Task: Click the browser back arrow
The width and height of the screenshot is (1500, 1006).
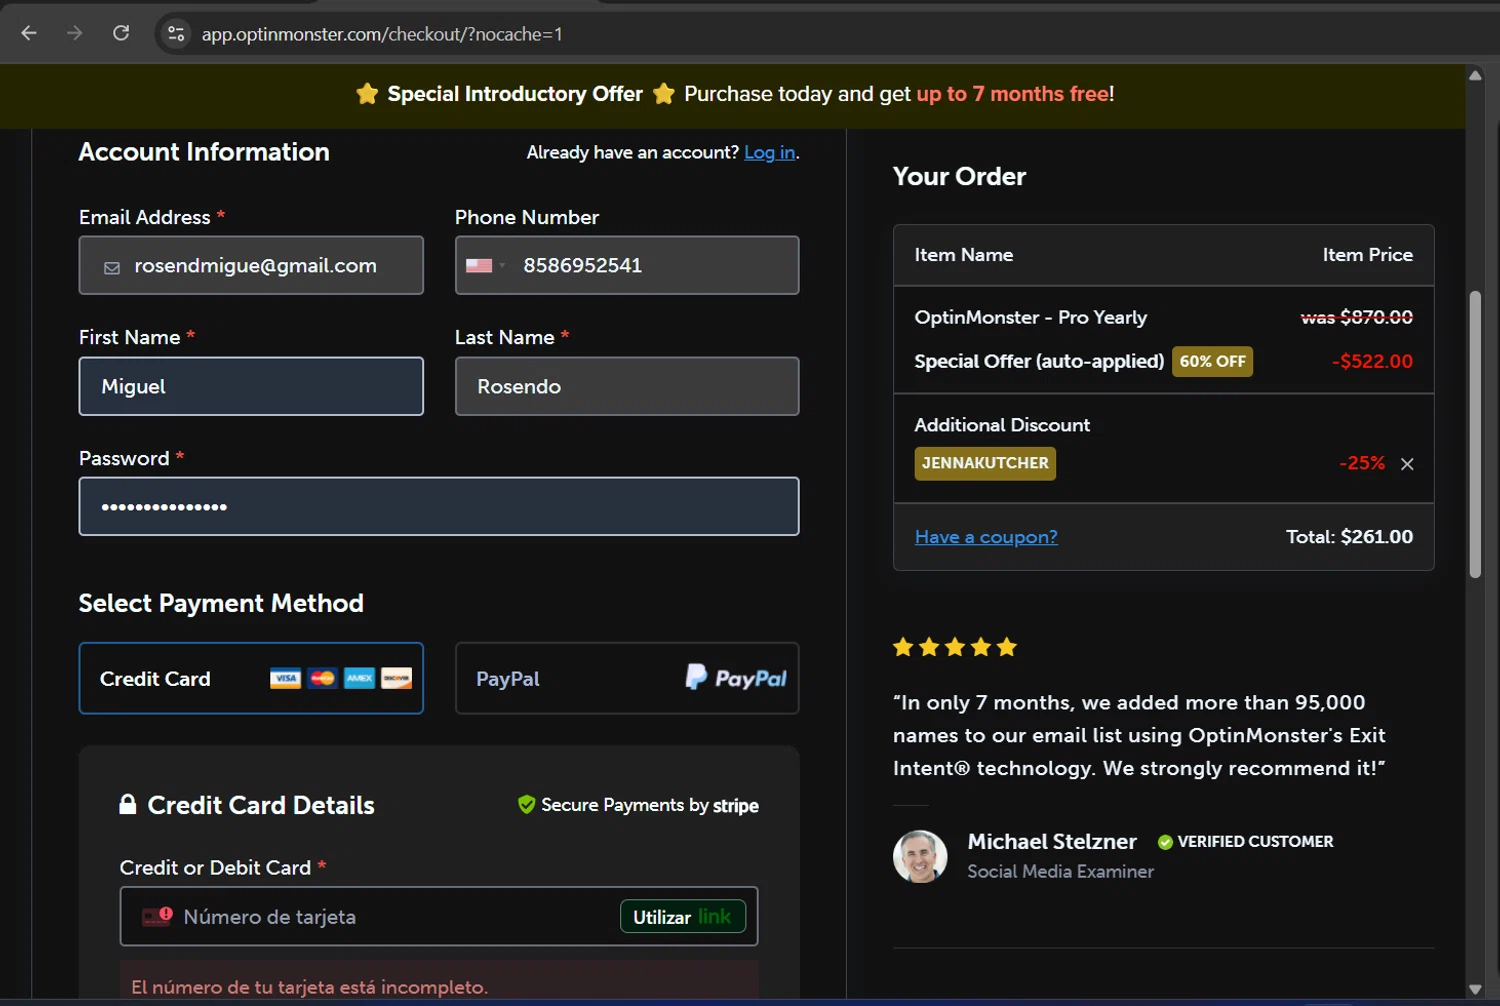Action: coord(29,33)
